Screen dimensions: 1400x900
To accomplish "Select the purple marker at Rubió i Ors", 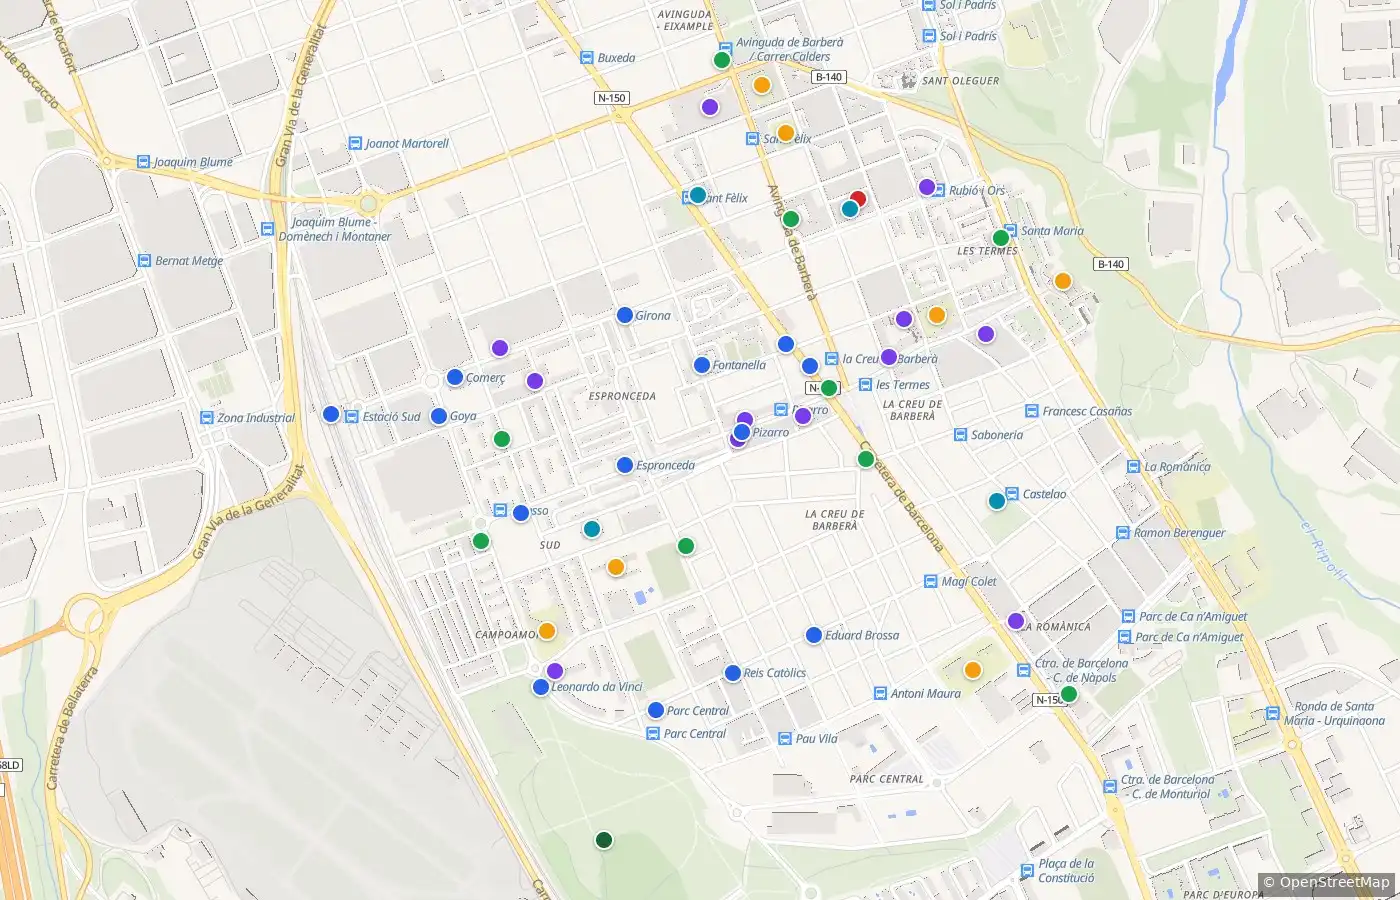I will tap(927, 187).
